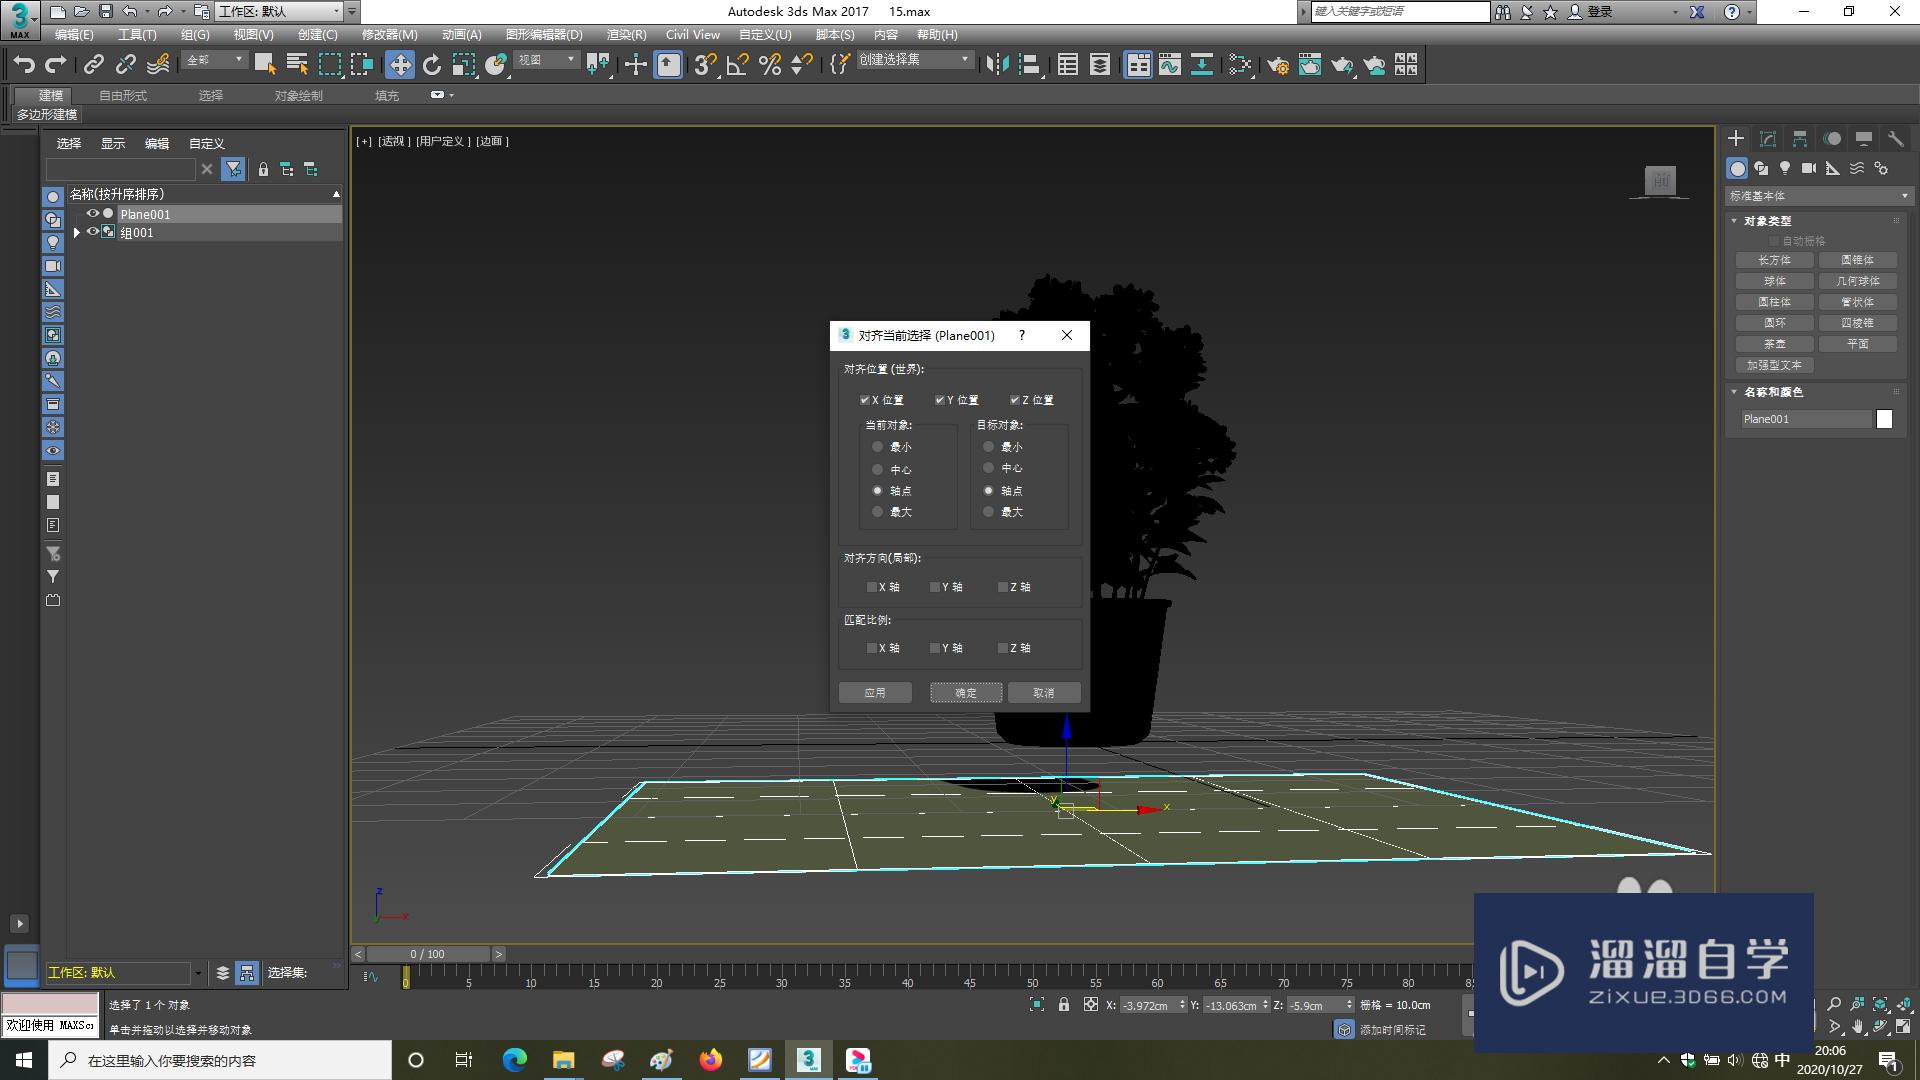Open the Hierarchy panel tab icon
1920x1080 pixels.
point(1800,139)
